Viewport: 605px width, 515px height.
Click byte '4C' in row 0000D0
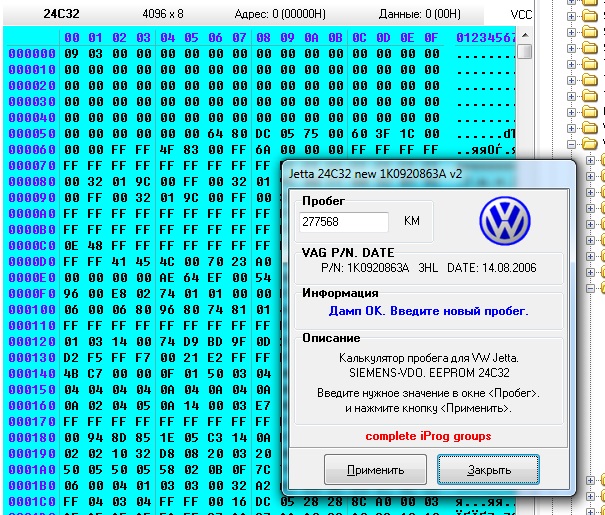pyautogui.click(x=167, y=262)
